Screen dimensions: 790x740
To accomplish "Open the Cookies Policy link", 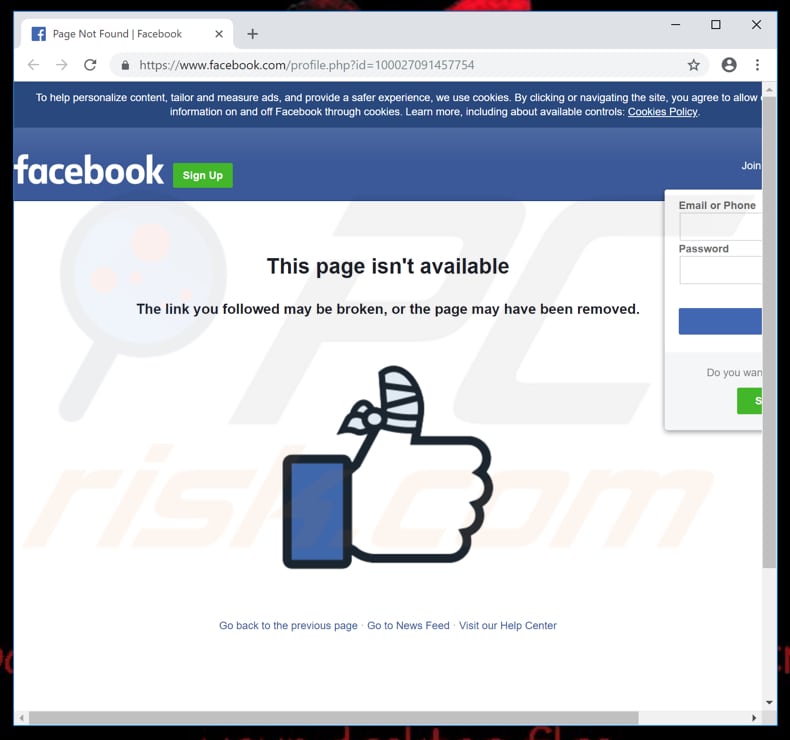I will [x=663, y=112].
